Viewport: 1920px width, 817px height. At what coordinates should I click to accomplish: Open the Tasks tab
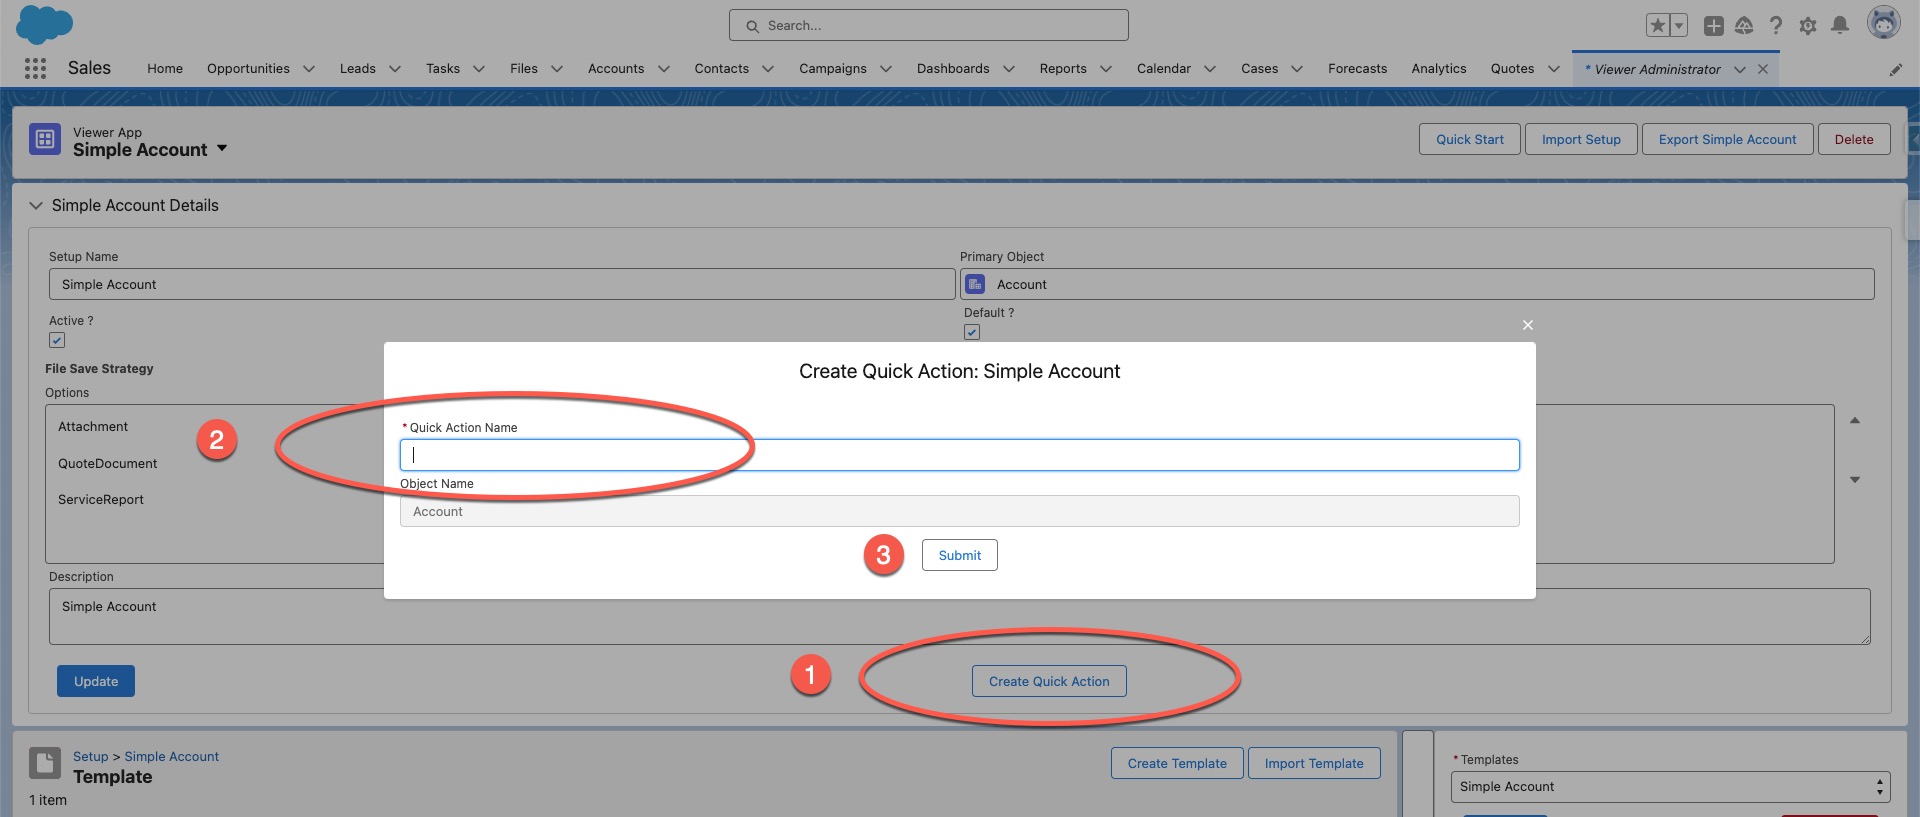443,69
